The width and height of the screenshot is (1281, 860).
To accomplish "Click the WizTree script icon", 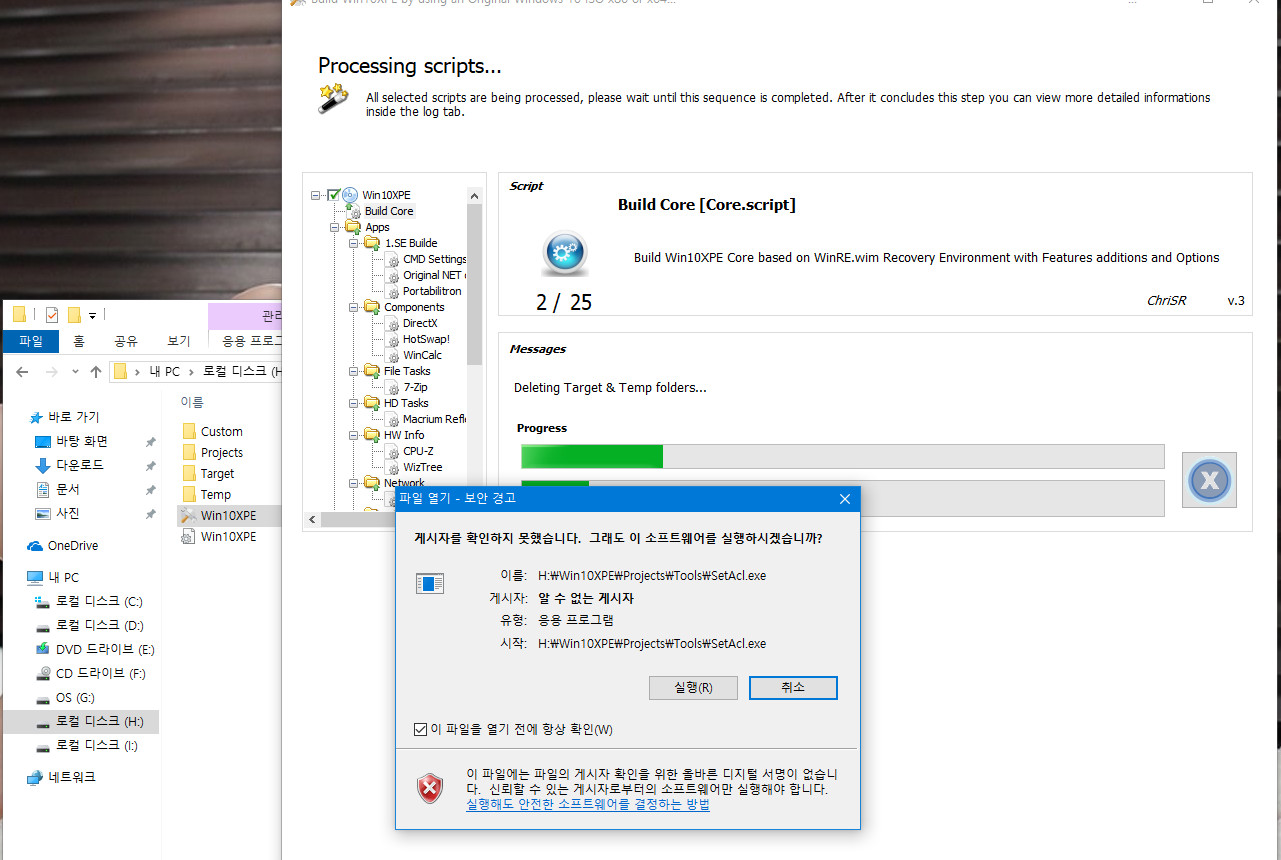I will (x=393, y=467).
